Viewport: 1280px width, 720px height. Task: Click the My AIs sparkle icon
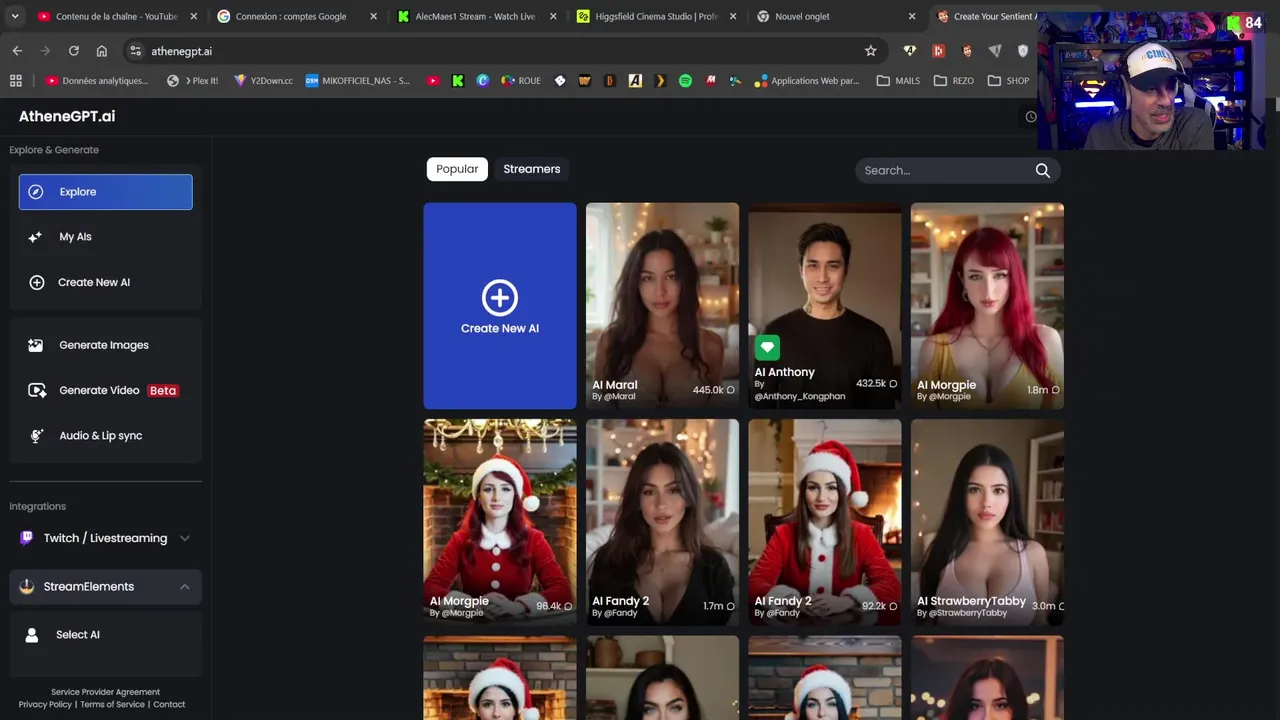point(35,237)
